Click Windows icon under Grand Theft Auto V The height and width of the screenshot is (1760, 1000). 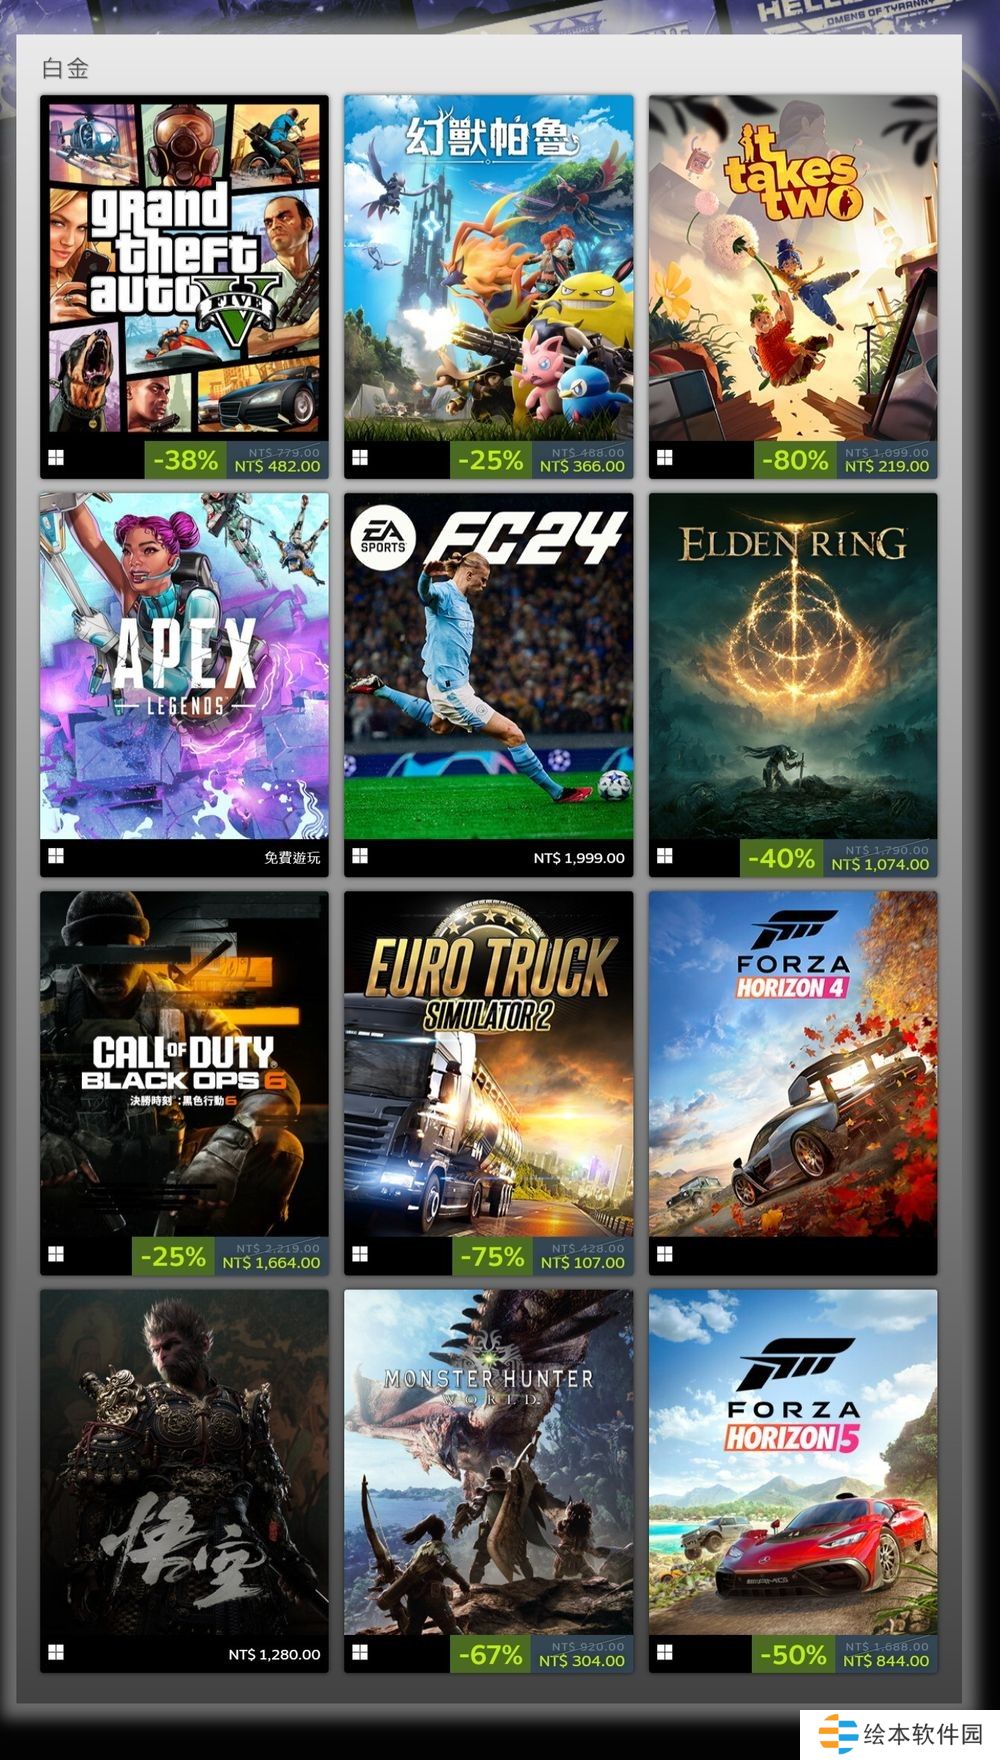click(x=57, y=458)
